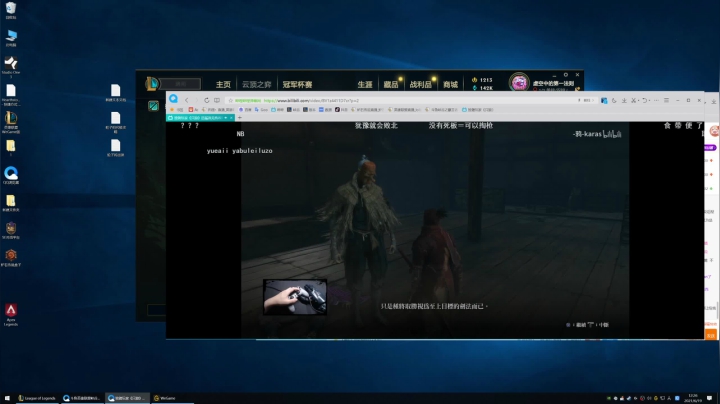
Task: Click the green square icon in League client sidebar
Action: [x=153, y=106]
